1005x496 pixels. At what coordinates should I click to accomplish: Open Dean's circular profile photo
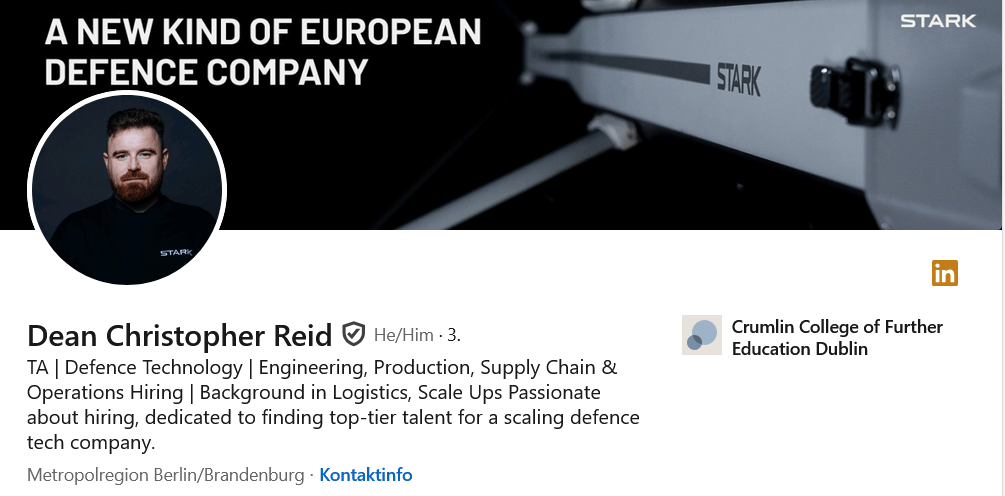point(127,189)
